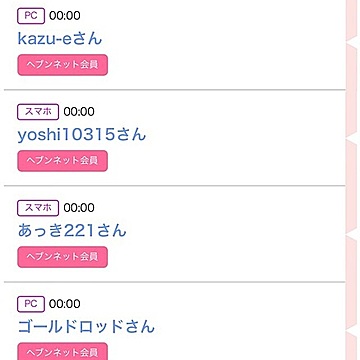Click the PC badge above kazu-eさん
This screenshot has height=360, width=360.
point(31,16)
